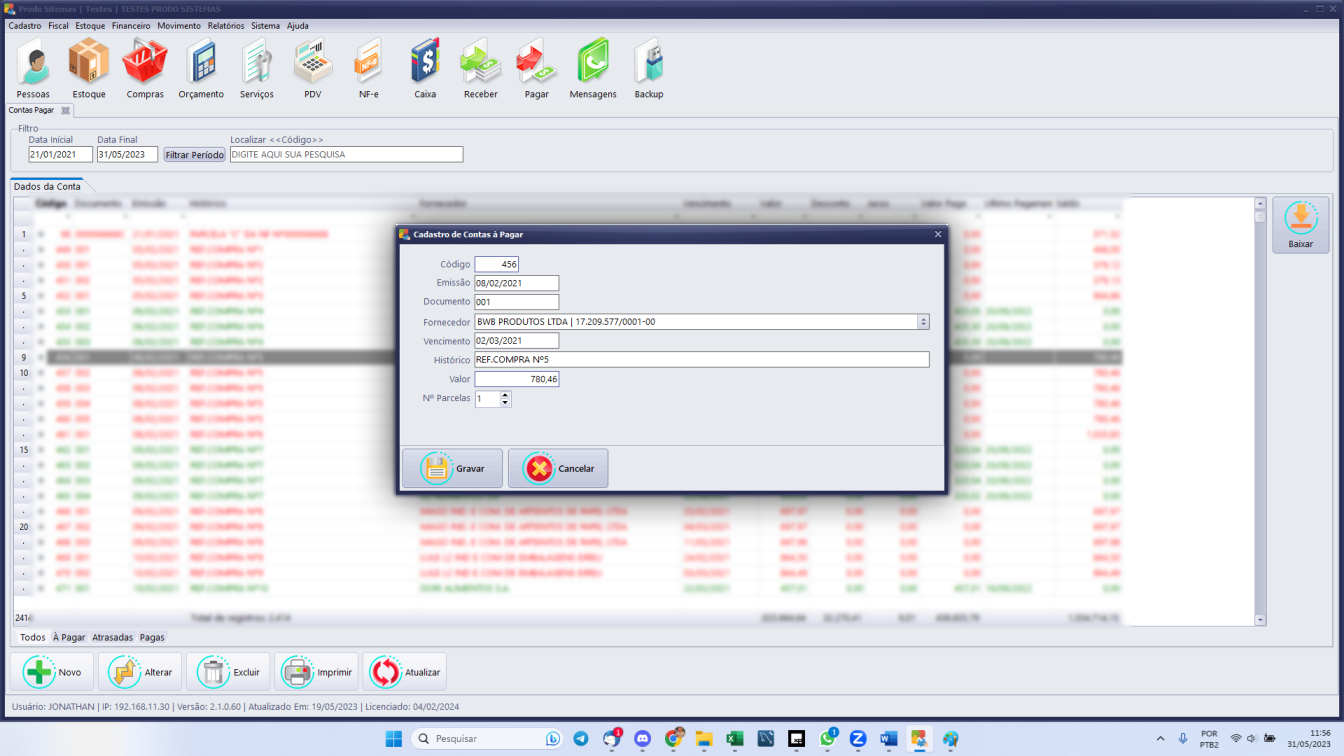Open the Pessoas module
The width and height of the screenshot is (1344, 756).
[33, 67]
